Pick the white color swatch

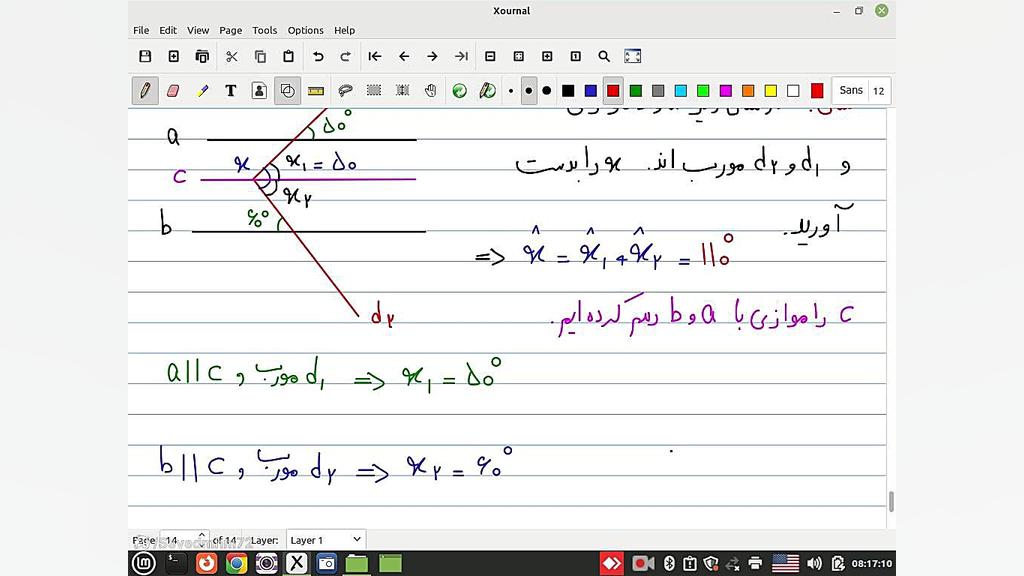coord(793,91)
